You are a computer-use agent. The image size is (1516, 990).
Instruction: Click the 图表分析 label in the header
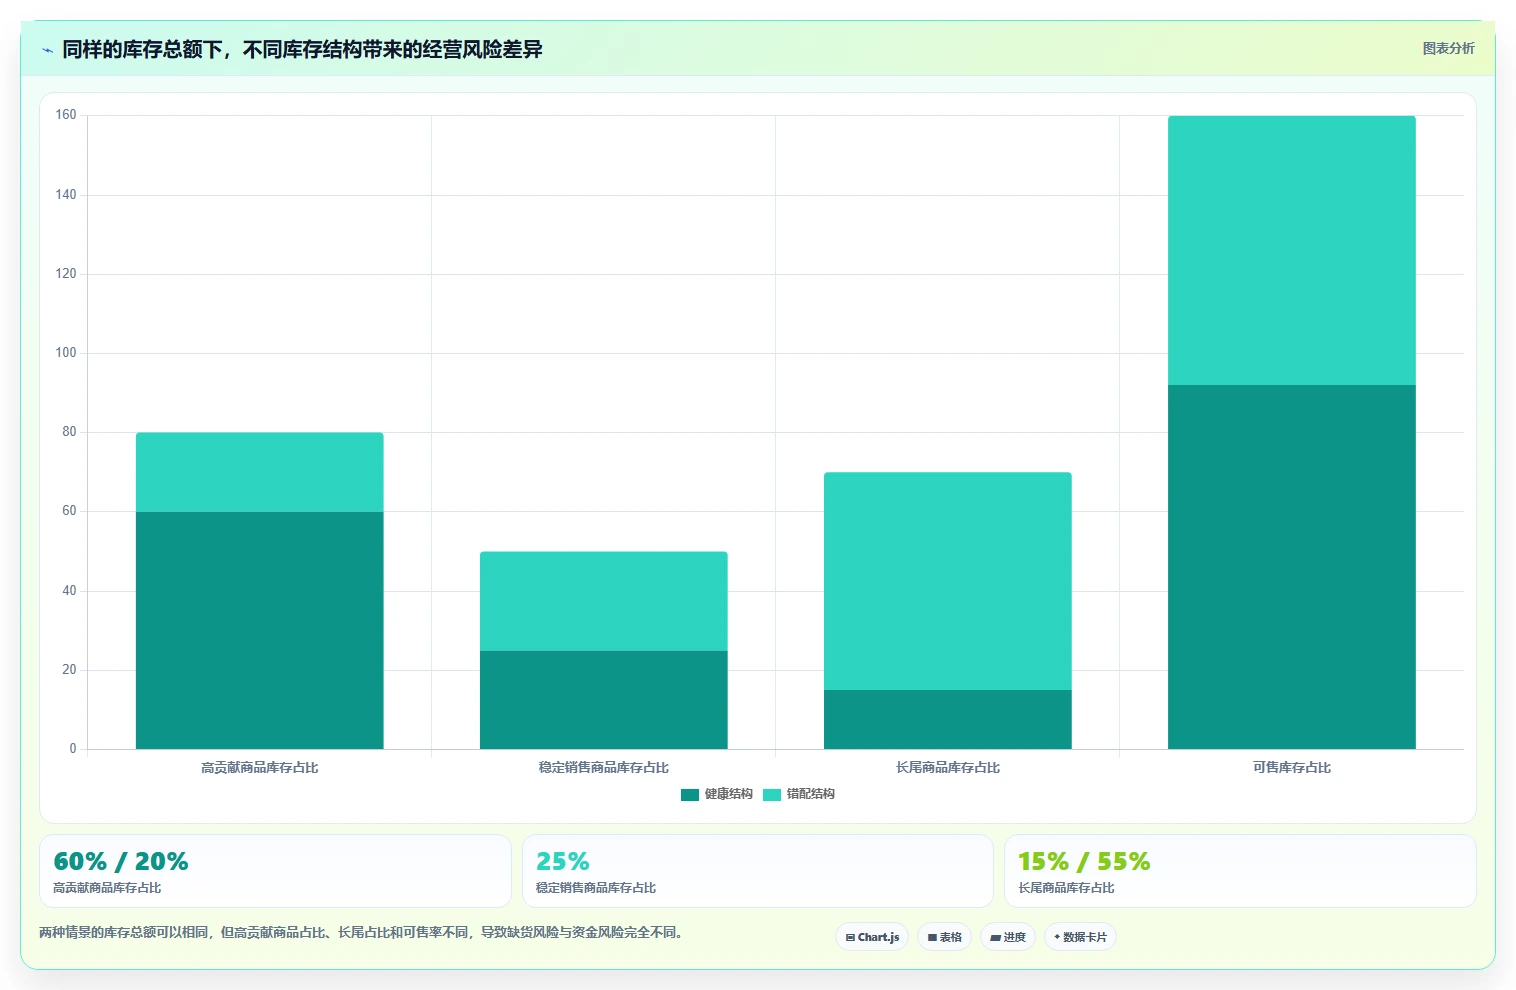tap(1448, 48)
